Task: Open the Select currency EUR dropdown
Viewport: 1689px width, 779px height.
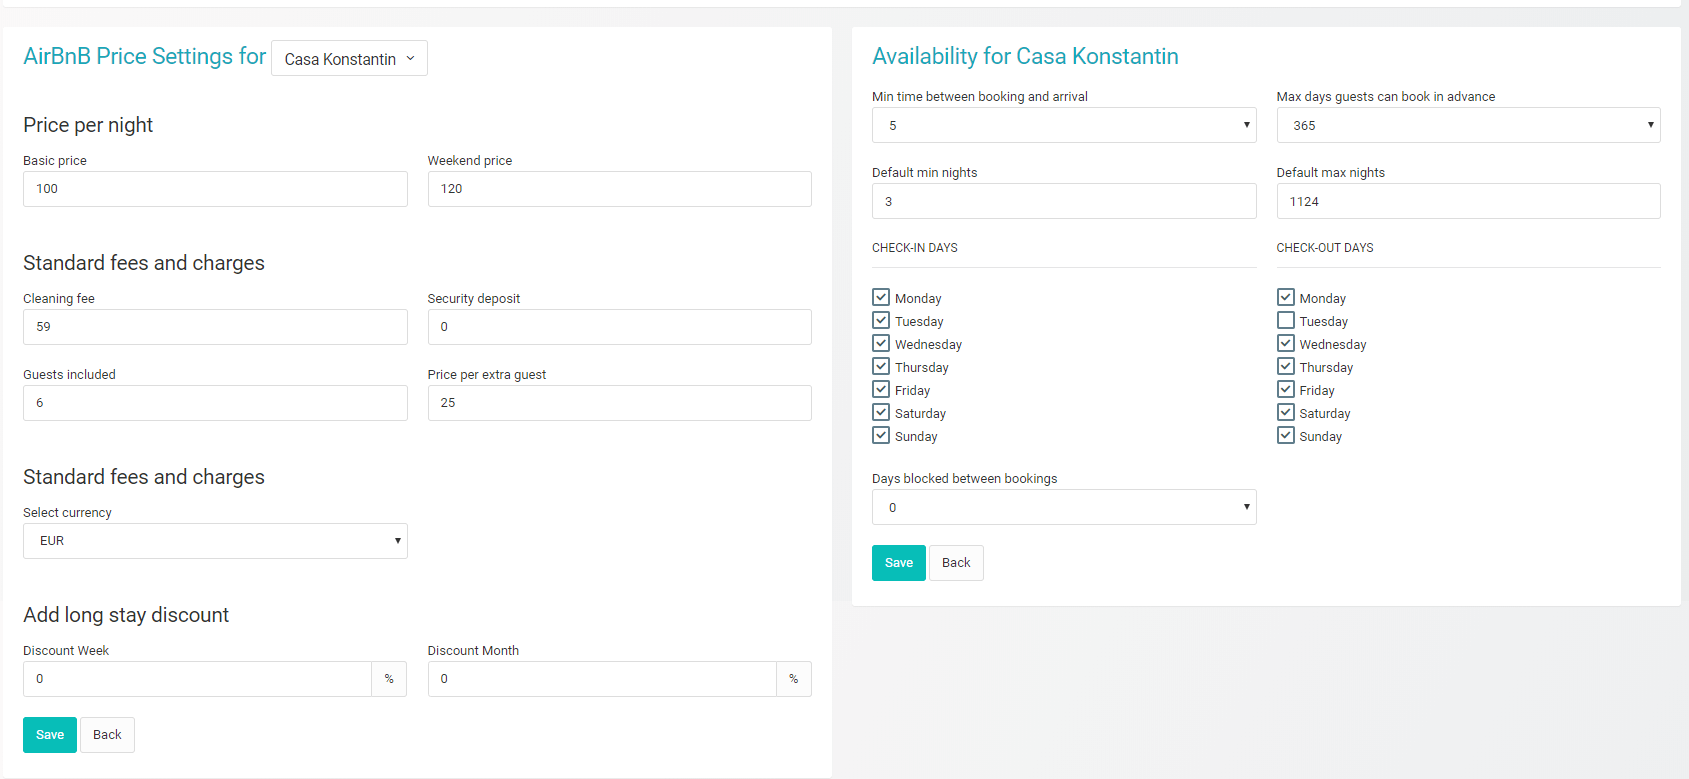Action: click(215, 541)
